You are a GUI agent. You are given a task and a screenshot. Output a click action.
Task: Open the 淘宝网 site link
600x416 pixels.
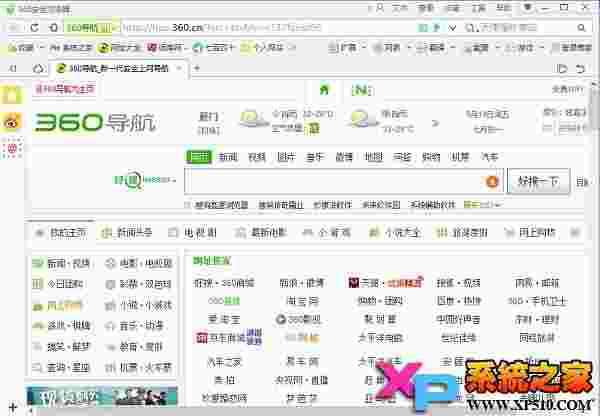tap(302, 301)
